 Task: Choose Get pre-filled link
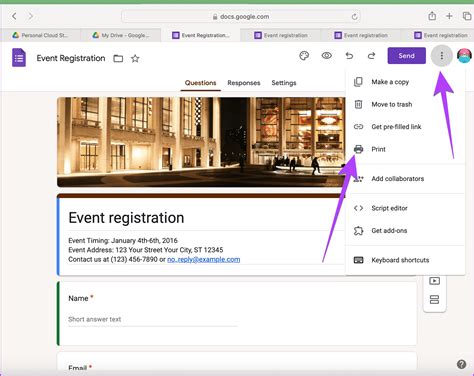pos(405,127)
